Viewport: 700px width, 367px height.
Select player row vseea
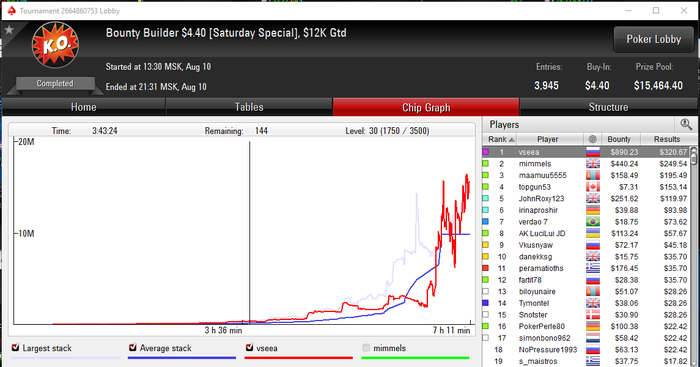pyautogui.click(x=586, y=152)
